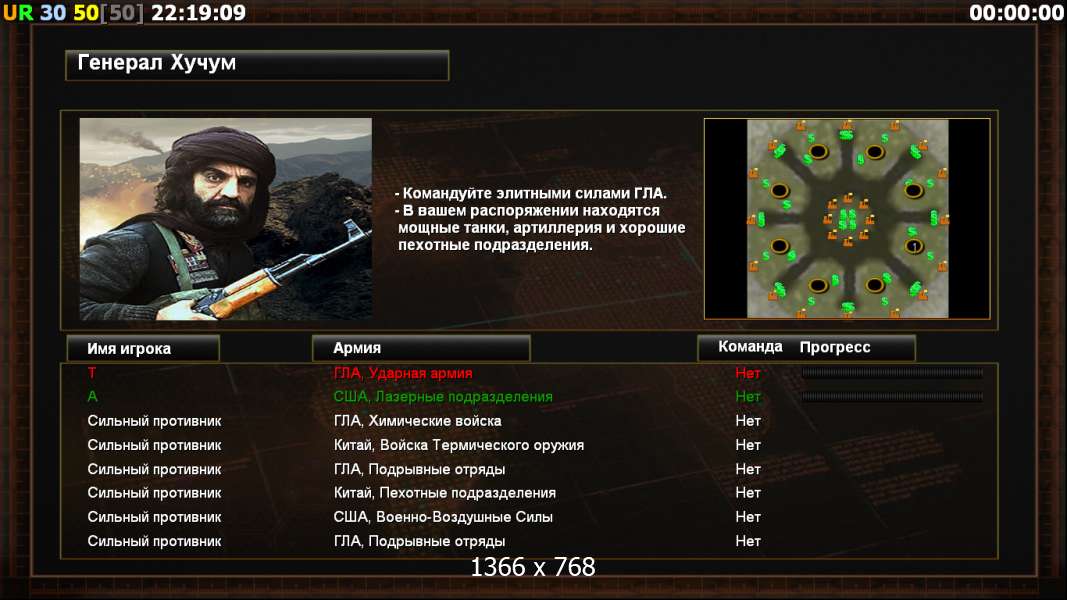1067x600 pixels.
Task: Click the Армия column header
Action: pyautogui.click(x=421, y=348)
